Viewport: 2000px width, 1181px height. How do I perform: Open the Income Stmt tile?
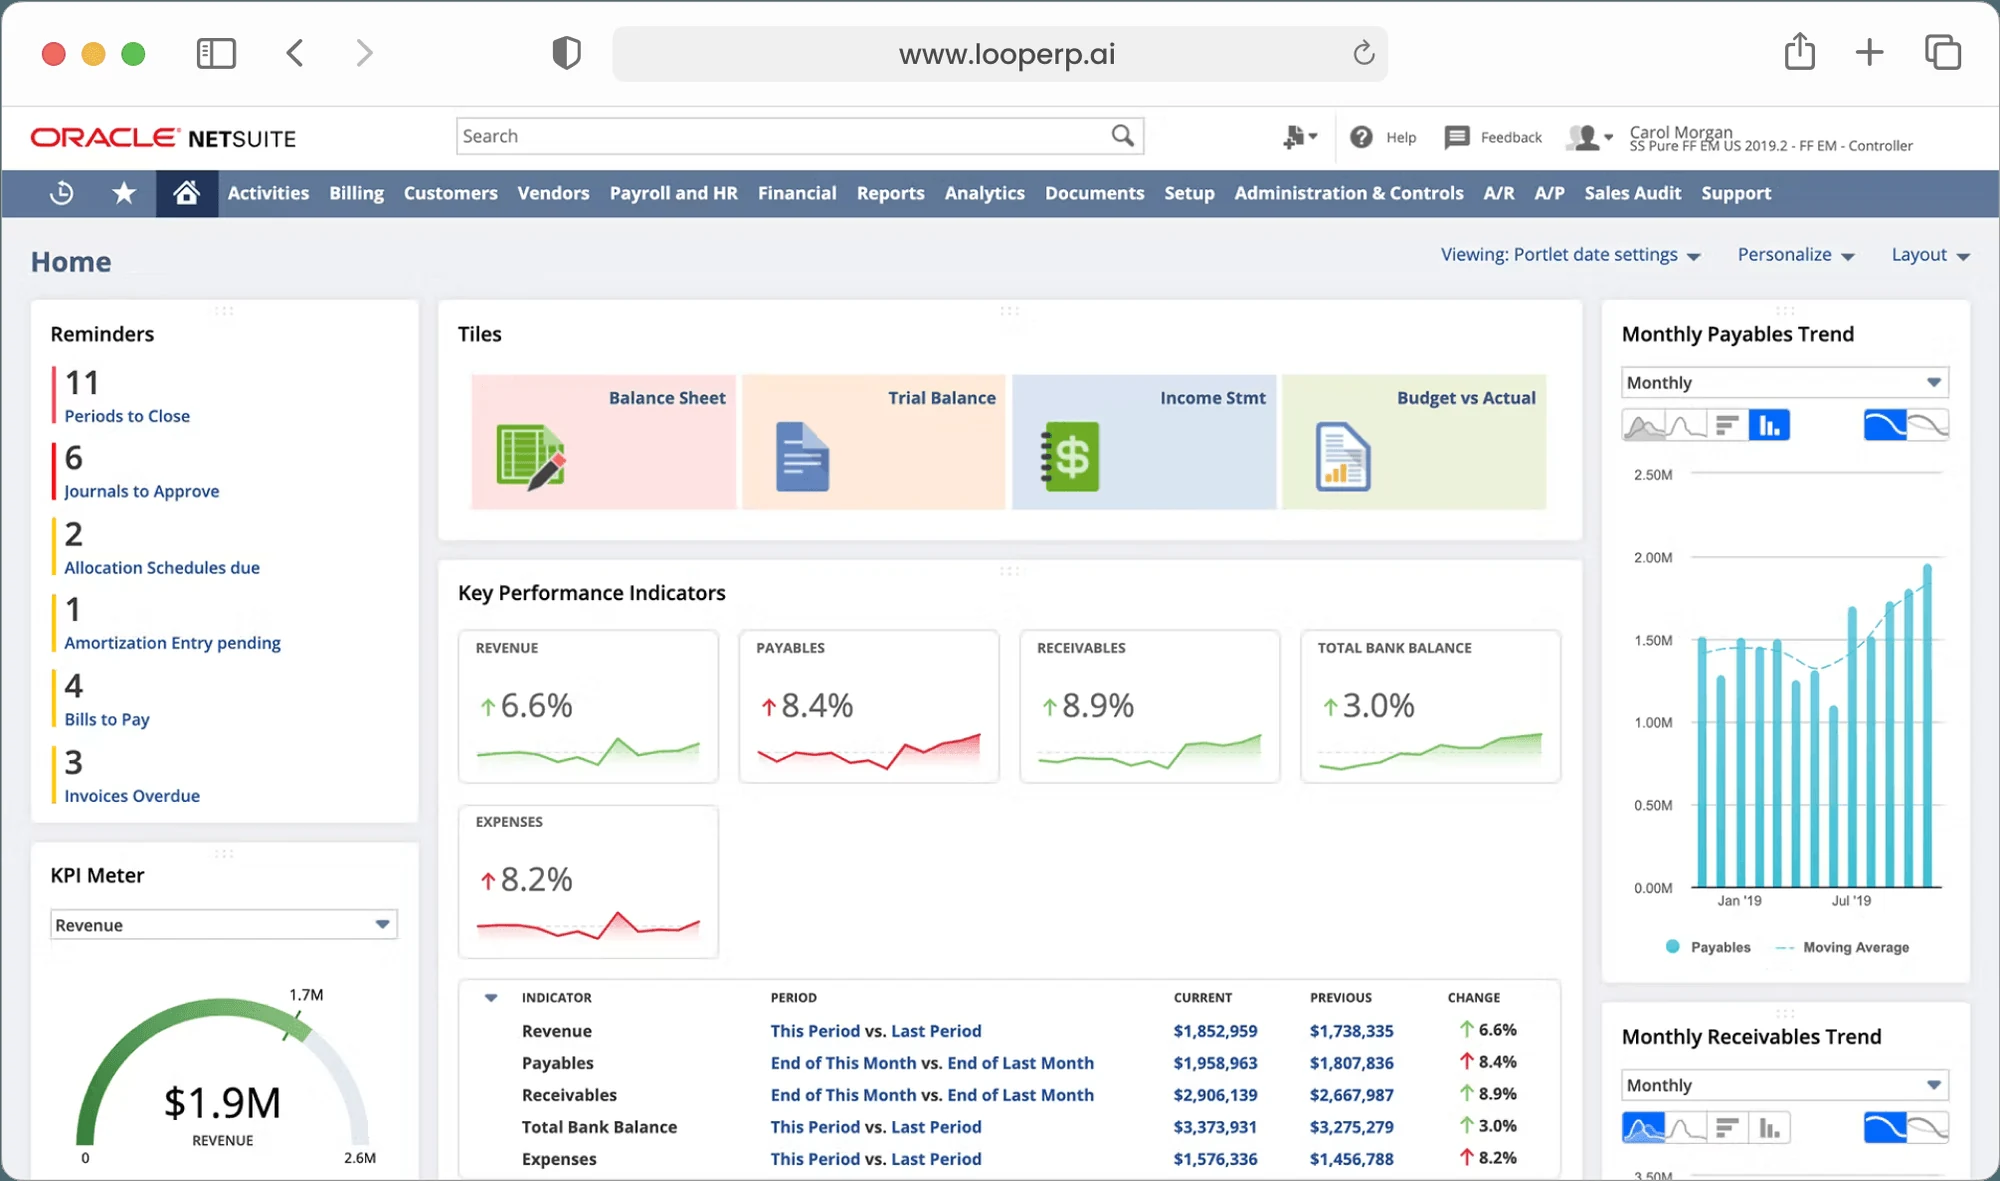point(1144,442)
